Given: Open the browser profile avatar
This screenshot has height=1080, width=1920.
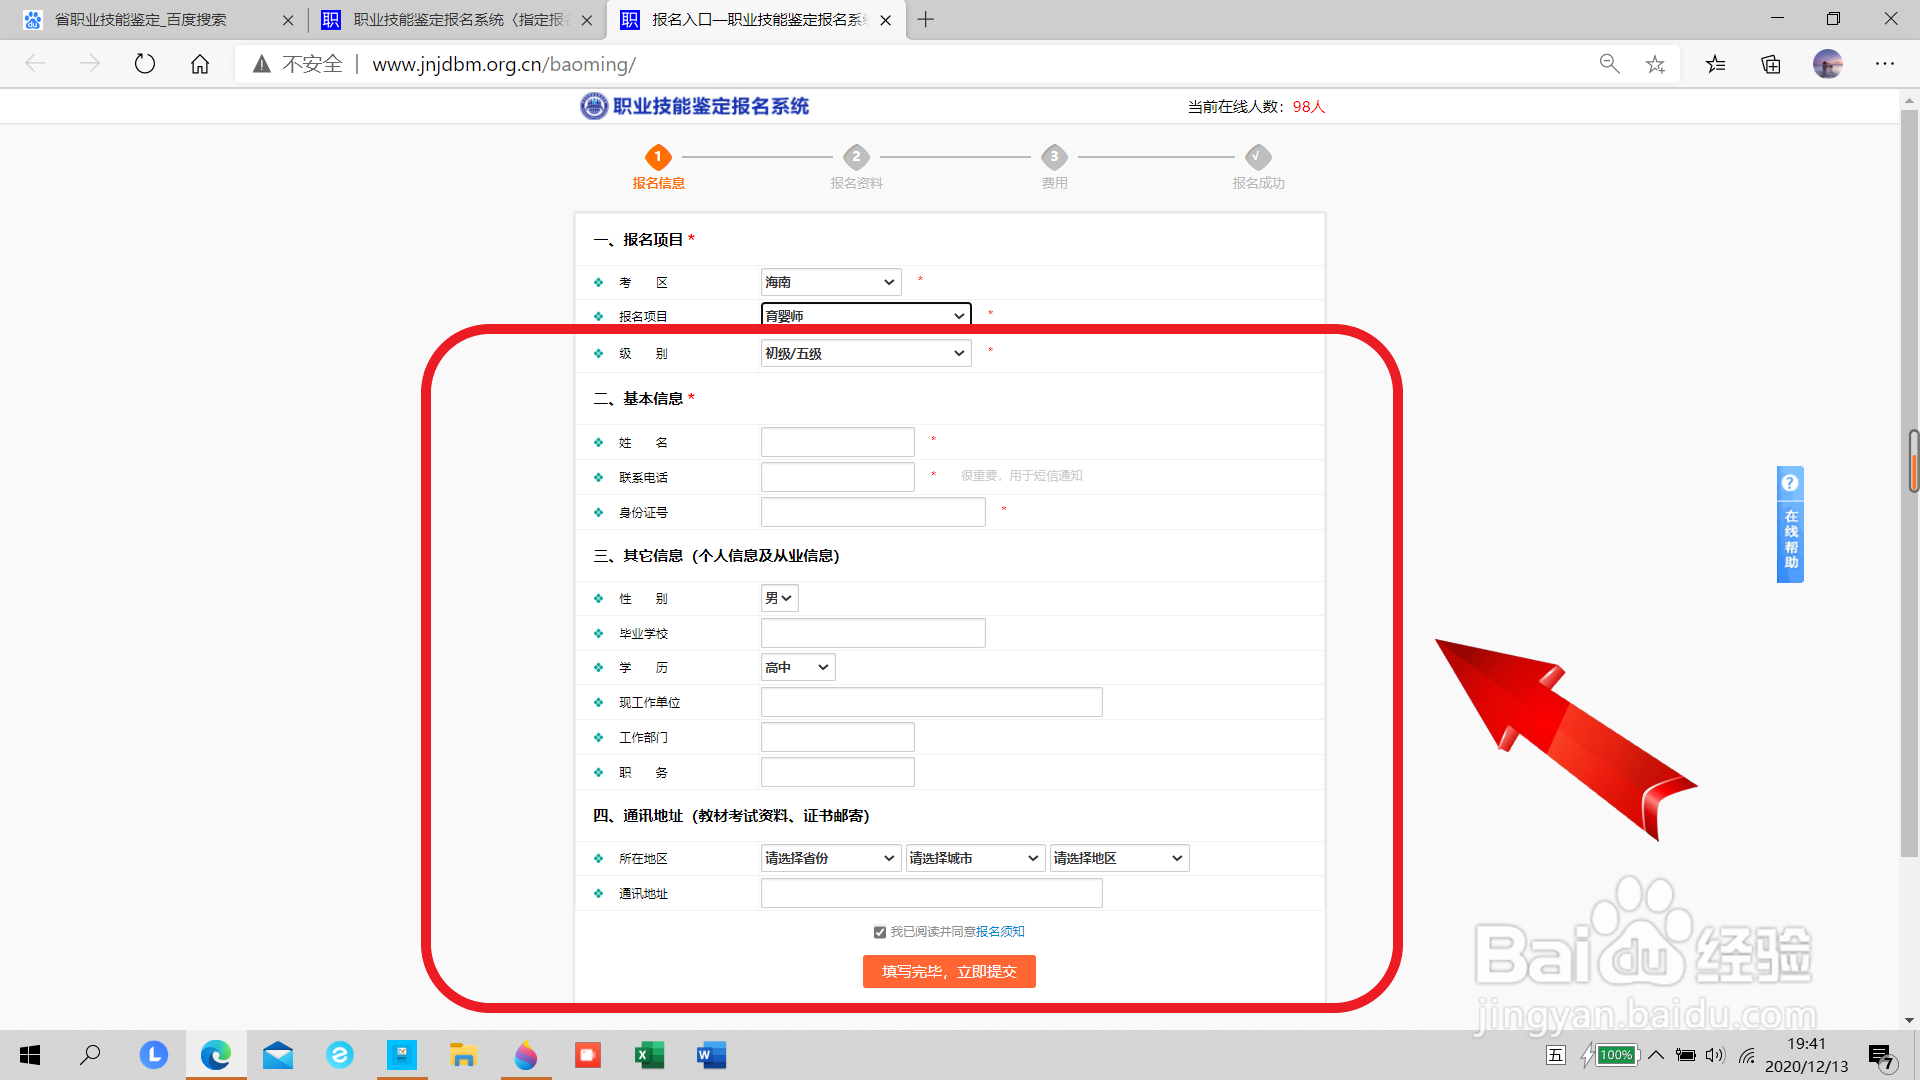Looking at the screenshot, I should pos(1828,63).
